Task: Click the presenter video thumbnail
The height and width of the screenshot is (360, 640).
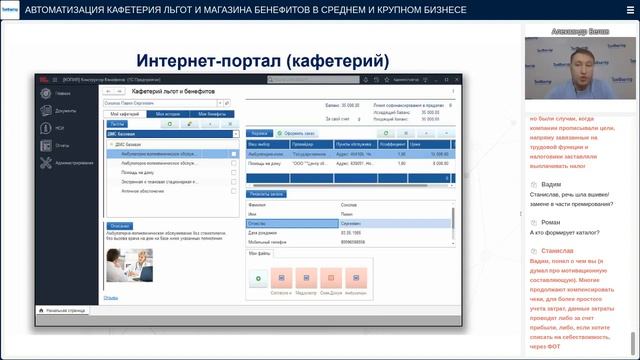Action: point(580,68)
